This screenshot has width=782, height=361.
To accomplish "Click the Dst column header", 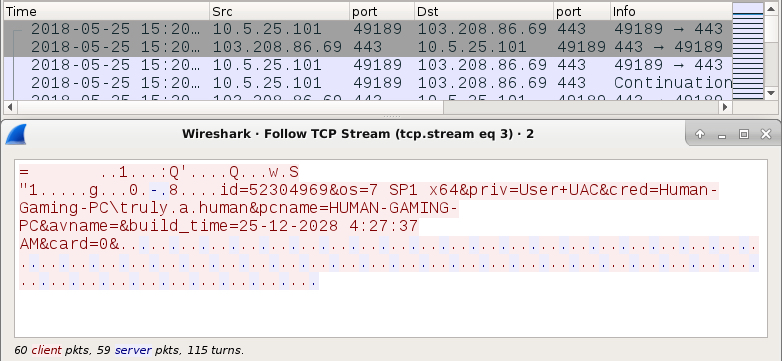I will [x=484, y=11].
